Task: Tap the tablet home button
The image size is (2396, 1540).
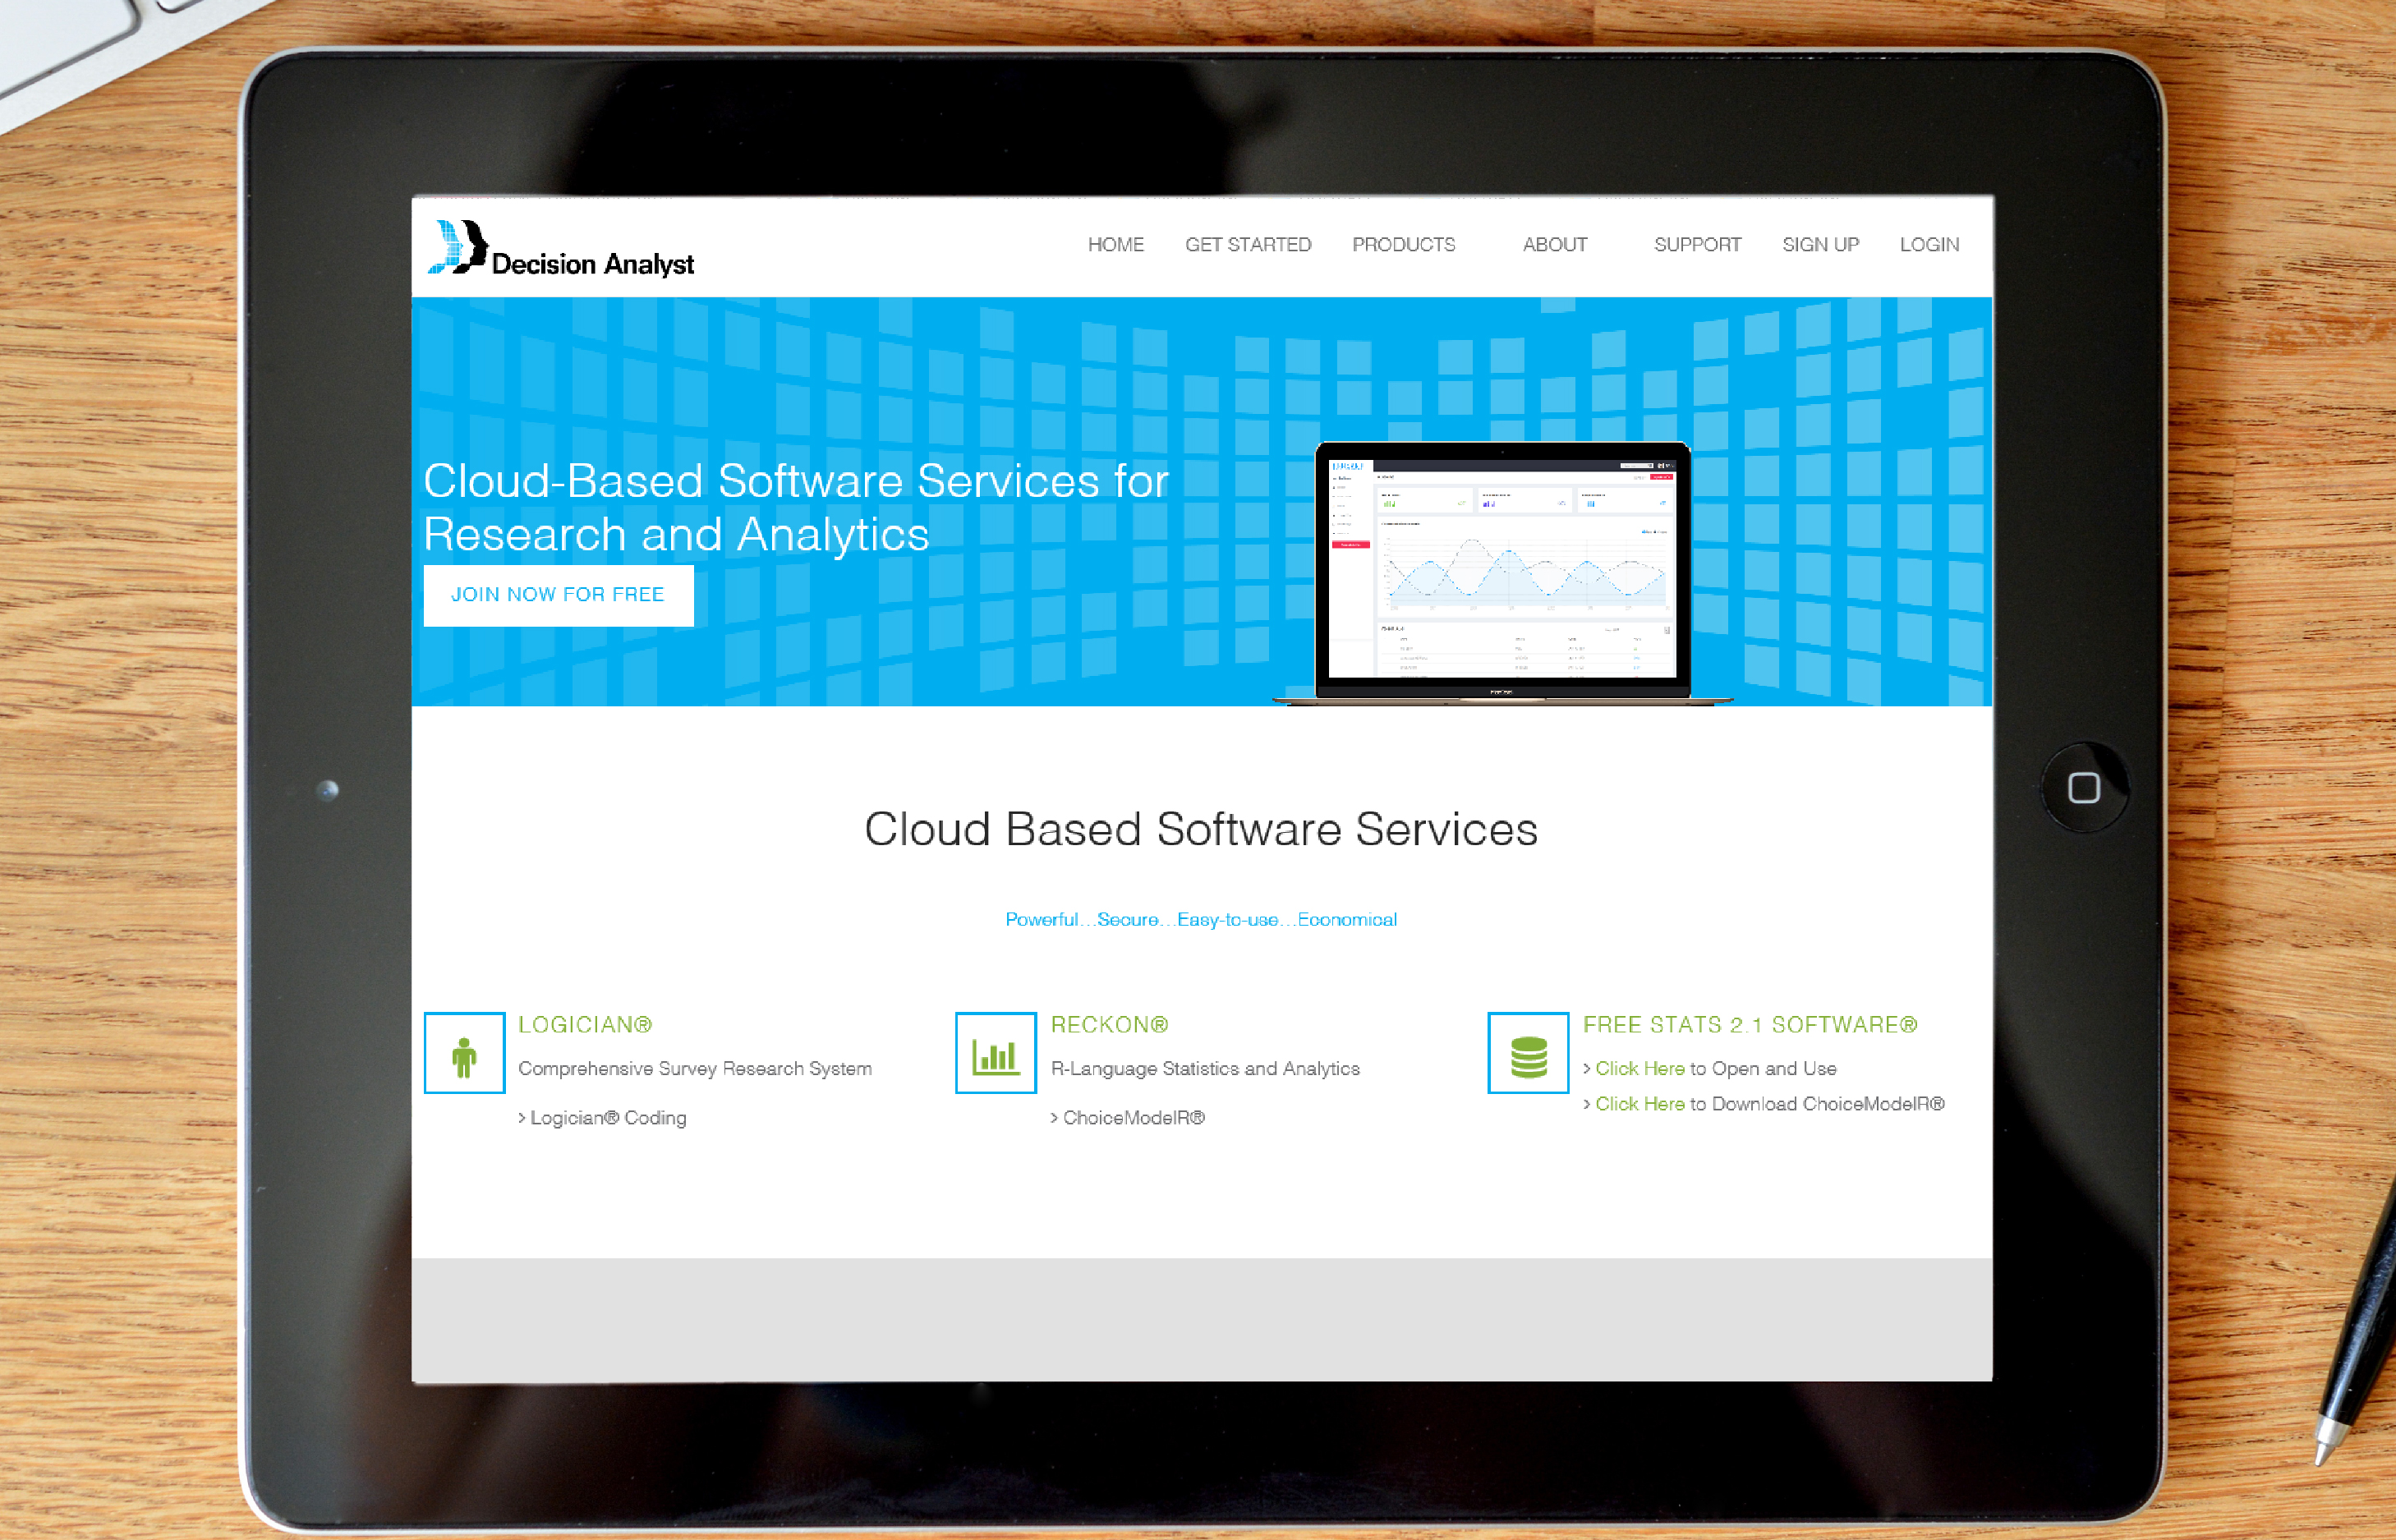Action: point(2084,788)
